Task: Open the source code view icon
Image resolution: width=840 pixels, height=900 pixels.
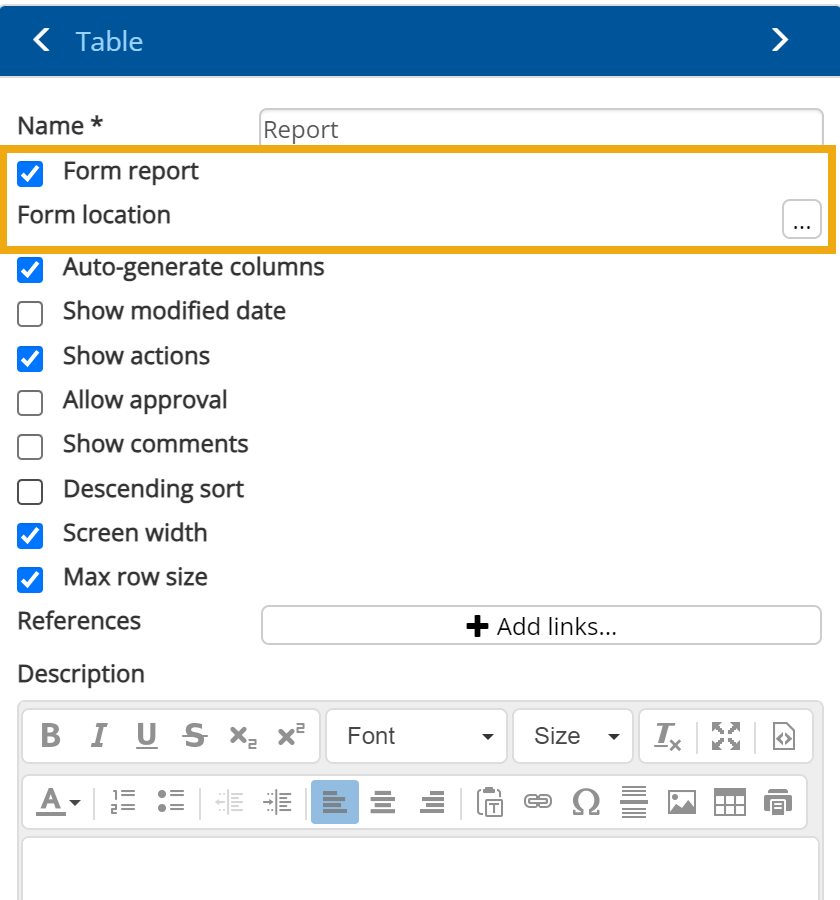Action: click(781, 735)
